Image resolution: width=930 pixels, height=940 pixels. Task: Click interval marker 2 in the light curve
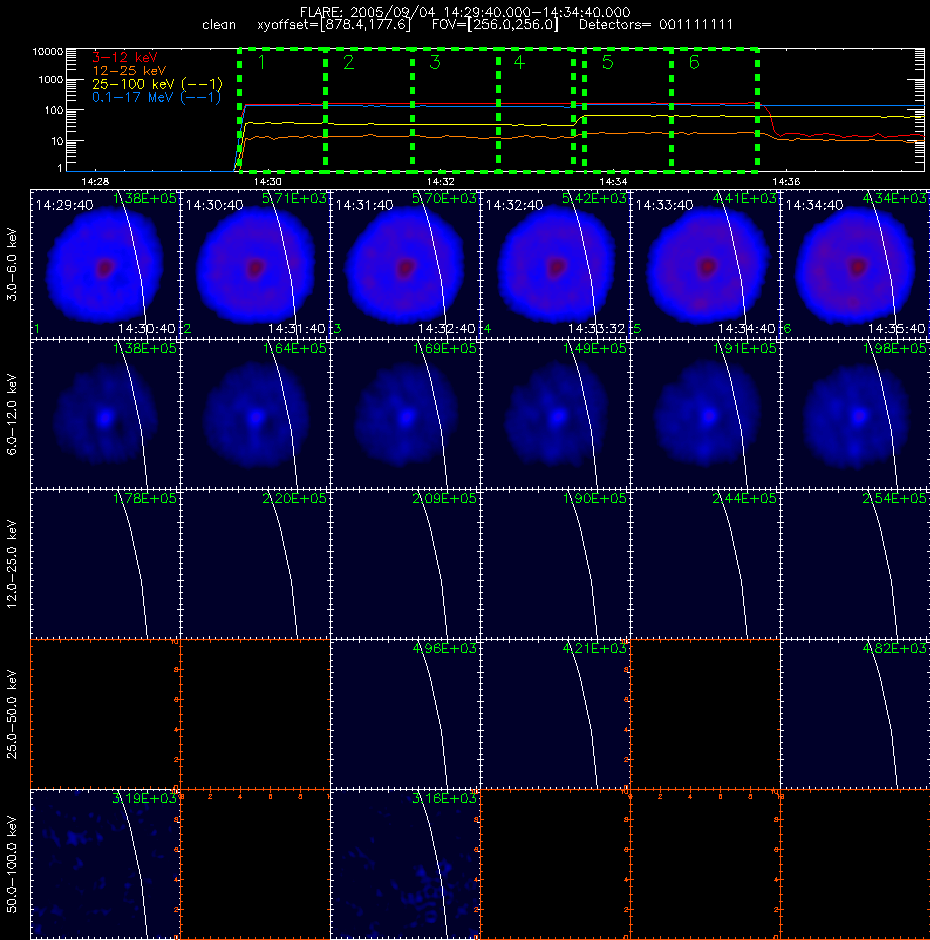(x=348, y=62)
